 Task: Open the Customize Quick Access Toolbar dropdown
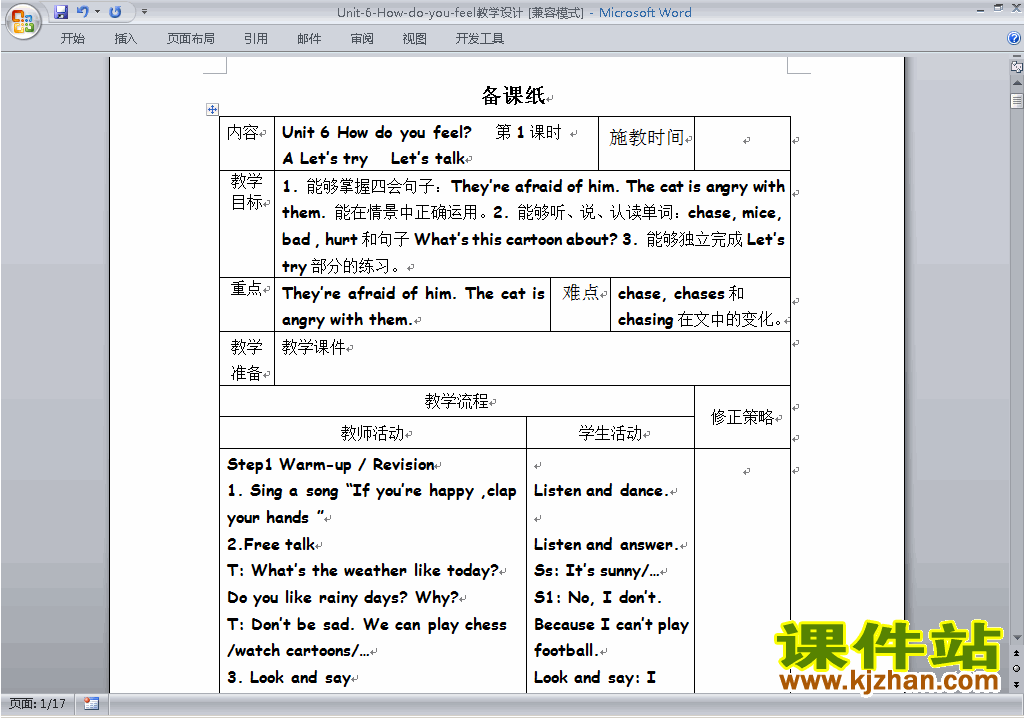pyautogui.click(x=144, y=12)
